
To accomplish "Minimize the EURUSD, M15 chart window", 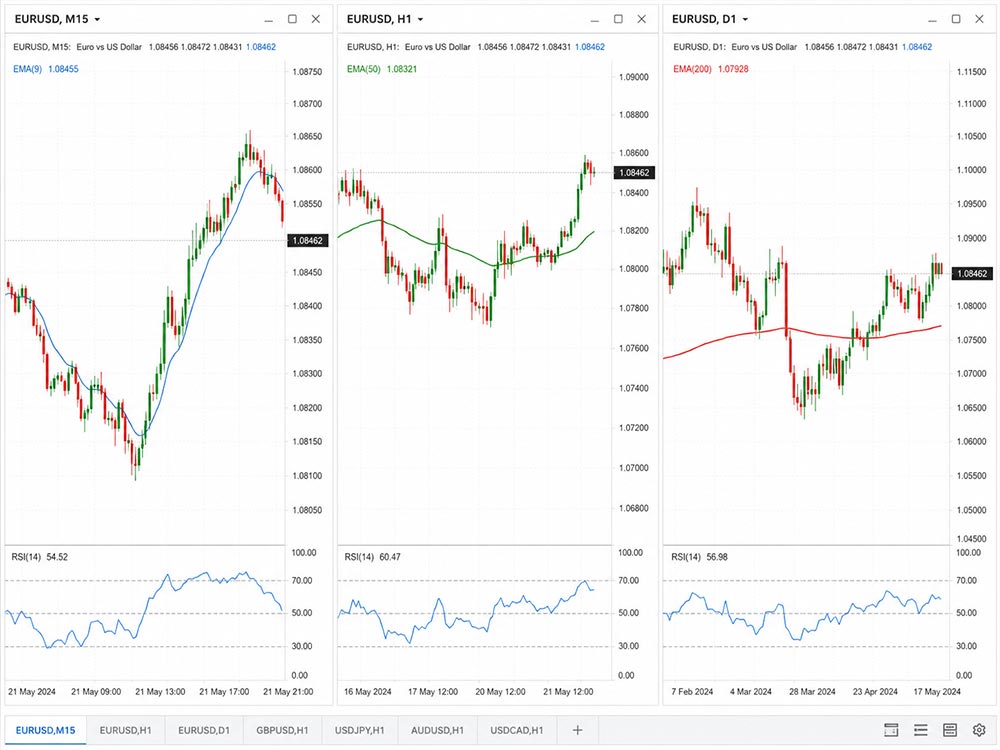I will (268, 20).
